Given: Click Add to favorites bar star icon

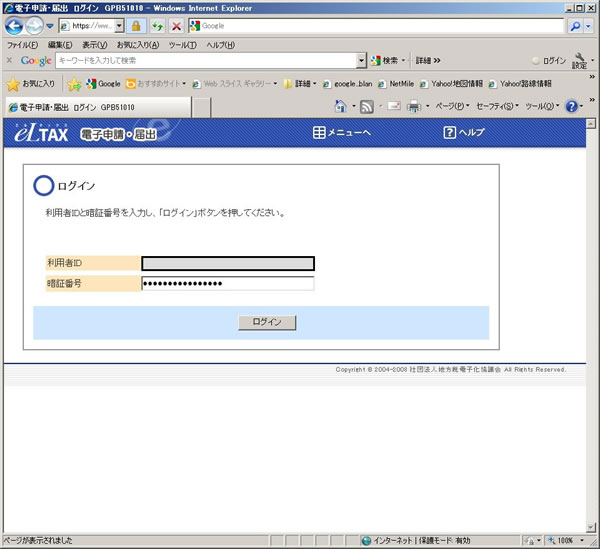Looking at the screenshot, I should pos(74,84).
